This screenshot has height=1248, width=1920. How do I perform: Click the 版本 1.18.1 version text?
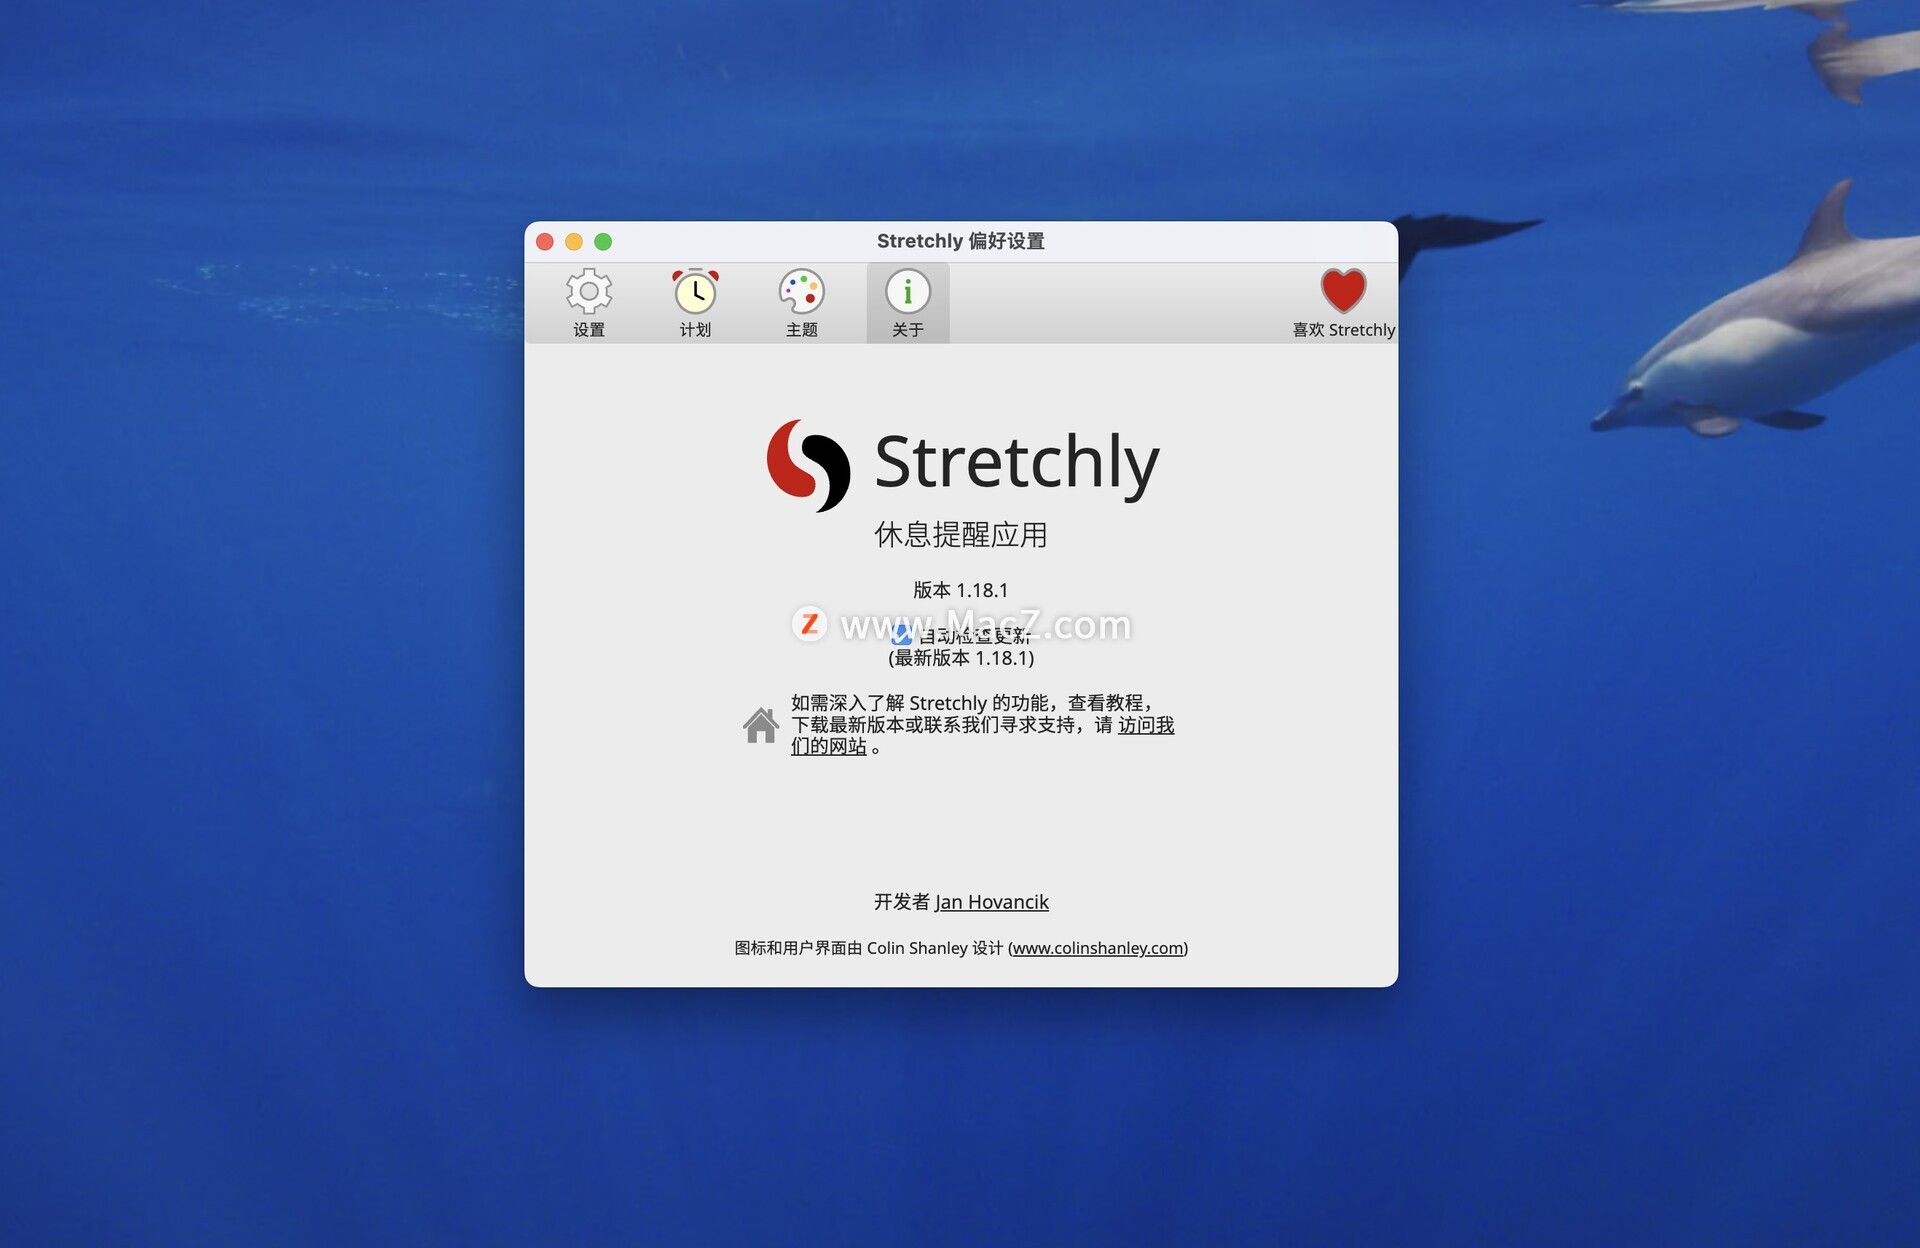pos(960,590)
